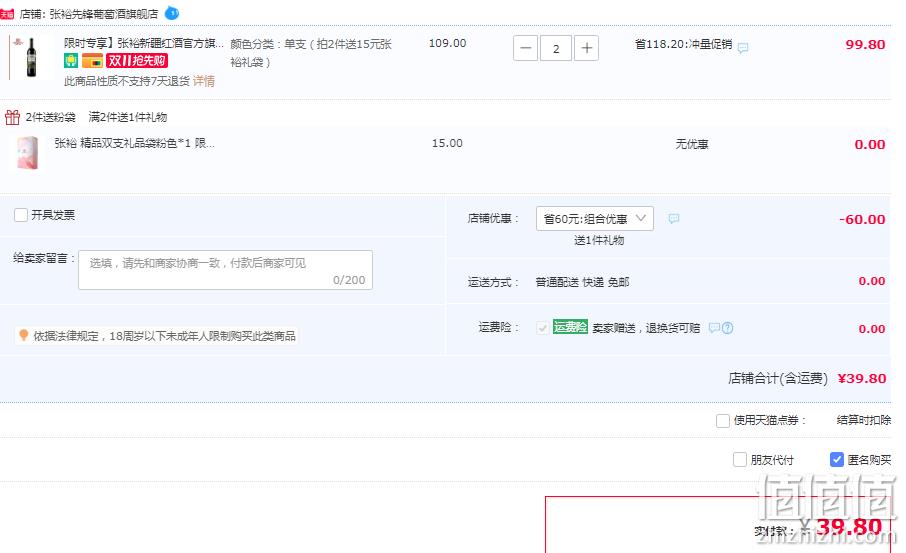The height and width of the screenshot is (553, 906).
Task: Click the 双11抢先购 promotion badge
Action: click(x=137, y=61)
